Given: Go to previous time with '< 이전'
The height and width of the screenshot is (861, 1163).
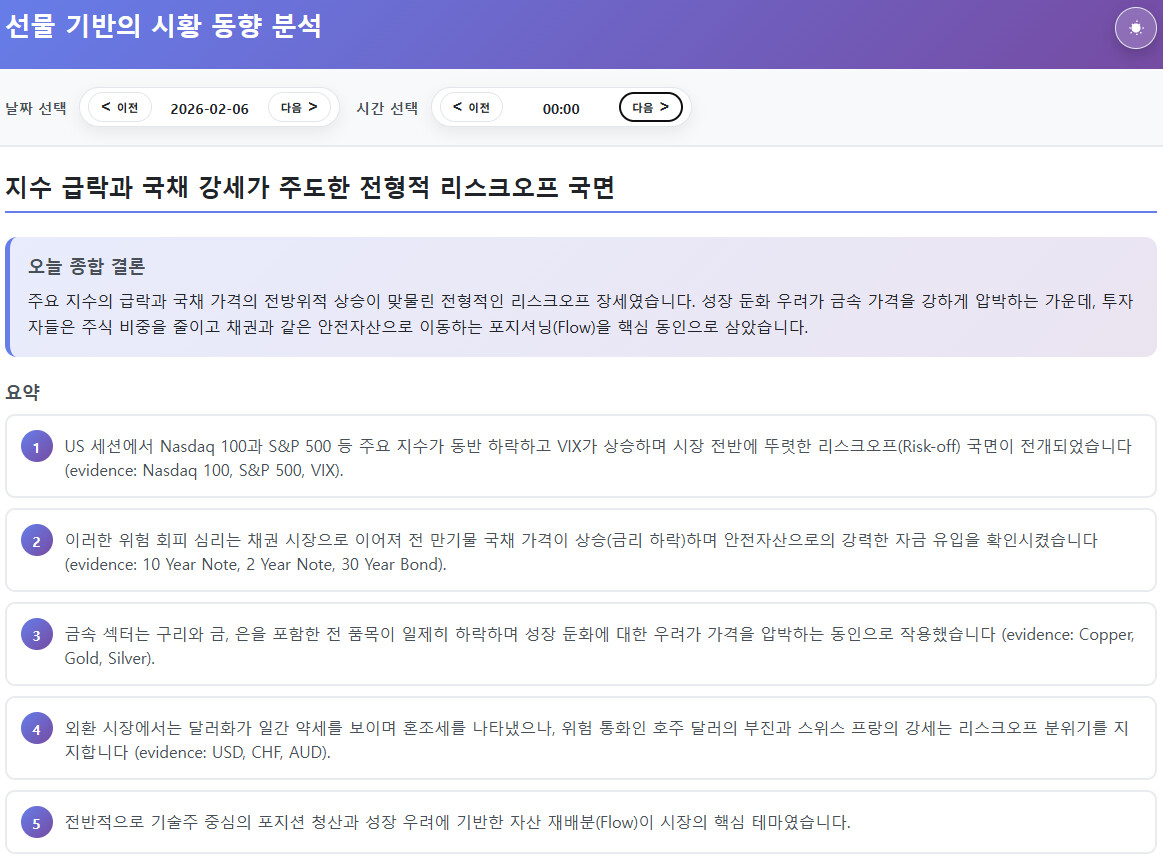Looking at the screenshot, I should pyautogui.click(x=471, y=107).
